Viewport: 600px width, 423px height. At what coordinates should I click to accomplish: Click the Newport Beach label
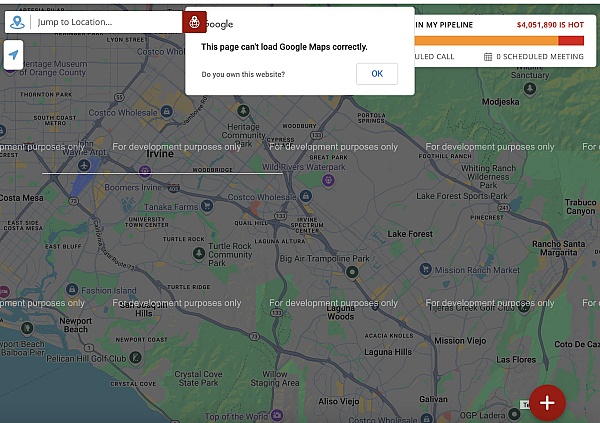(x=76, y=325)
